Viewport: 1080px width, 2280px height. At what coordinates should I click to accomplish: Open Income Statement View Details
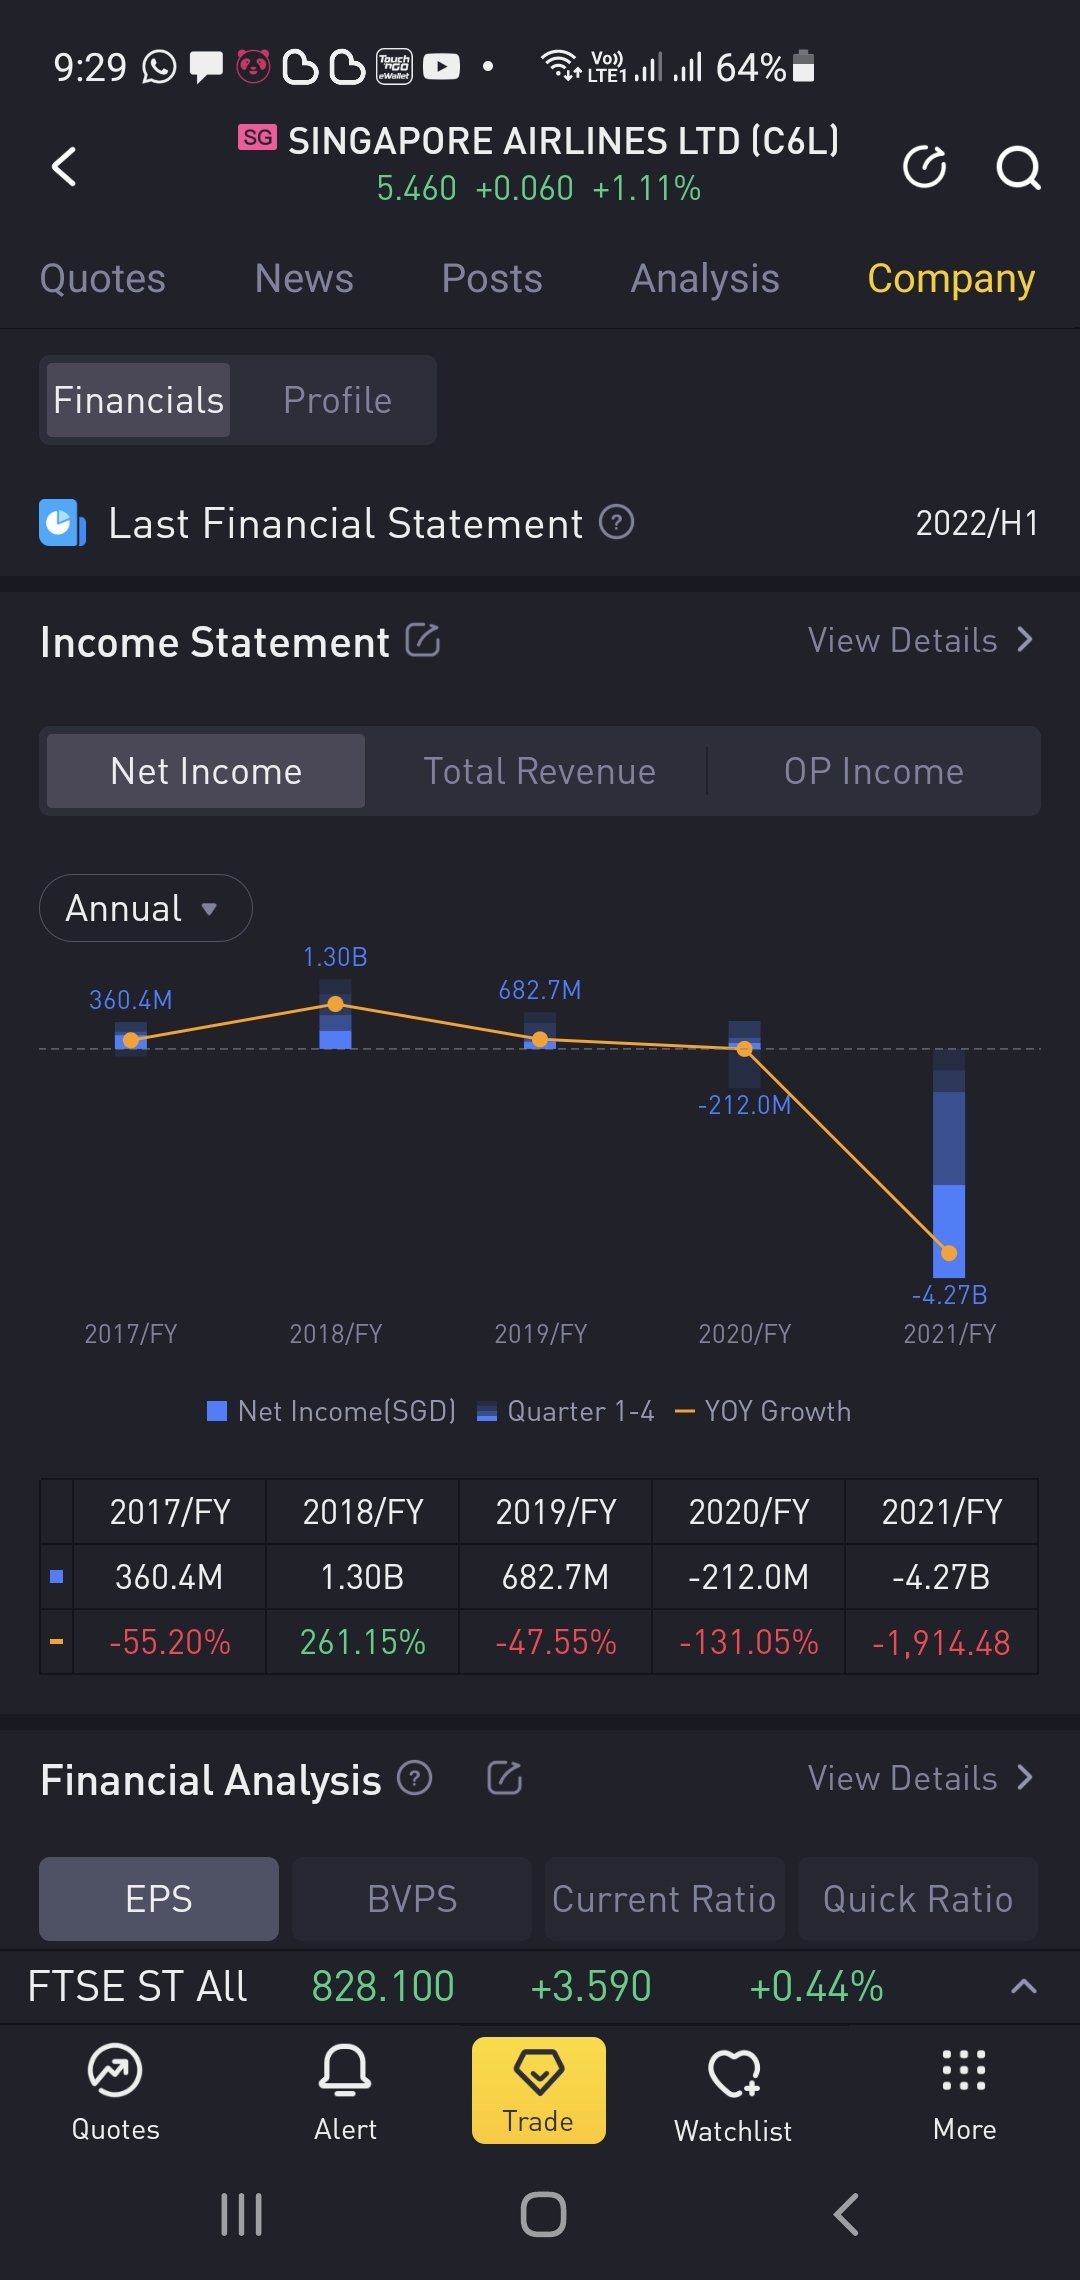(x=920, y=640)
